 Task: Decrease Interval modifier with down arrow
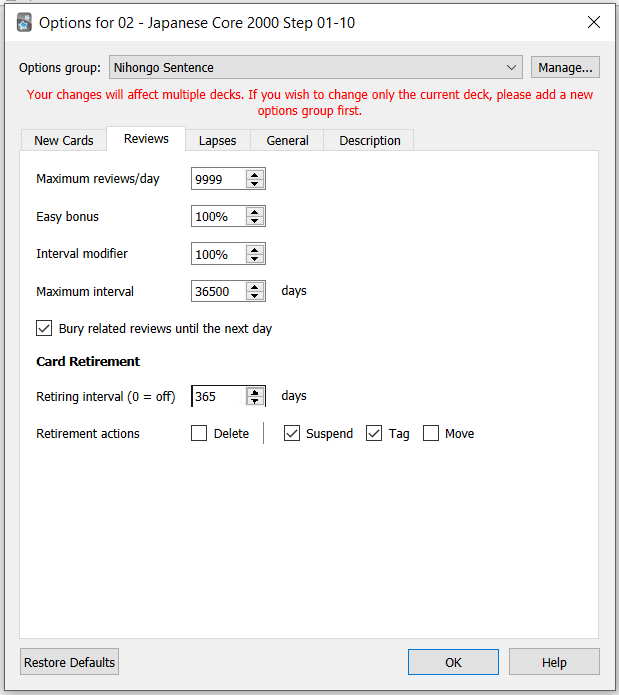254,258
